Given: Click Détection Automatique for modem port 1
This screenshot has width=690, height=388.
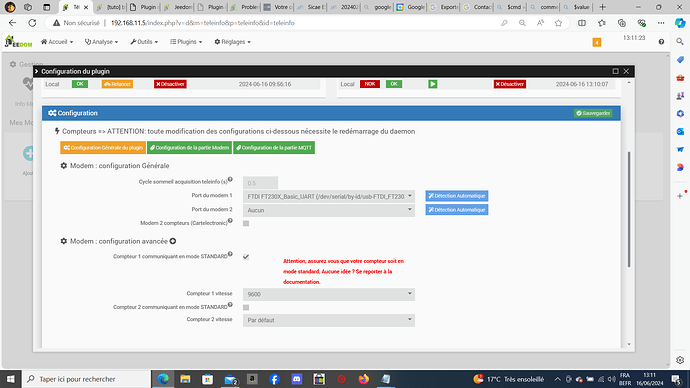Looking at the screenshot, I should [457, 196].
